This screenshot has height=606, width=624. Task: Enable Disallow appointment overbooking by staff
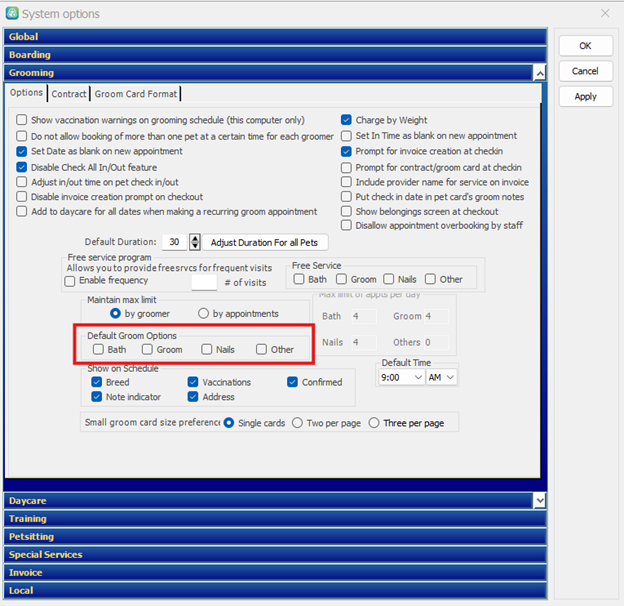point(346,225)
